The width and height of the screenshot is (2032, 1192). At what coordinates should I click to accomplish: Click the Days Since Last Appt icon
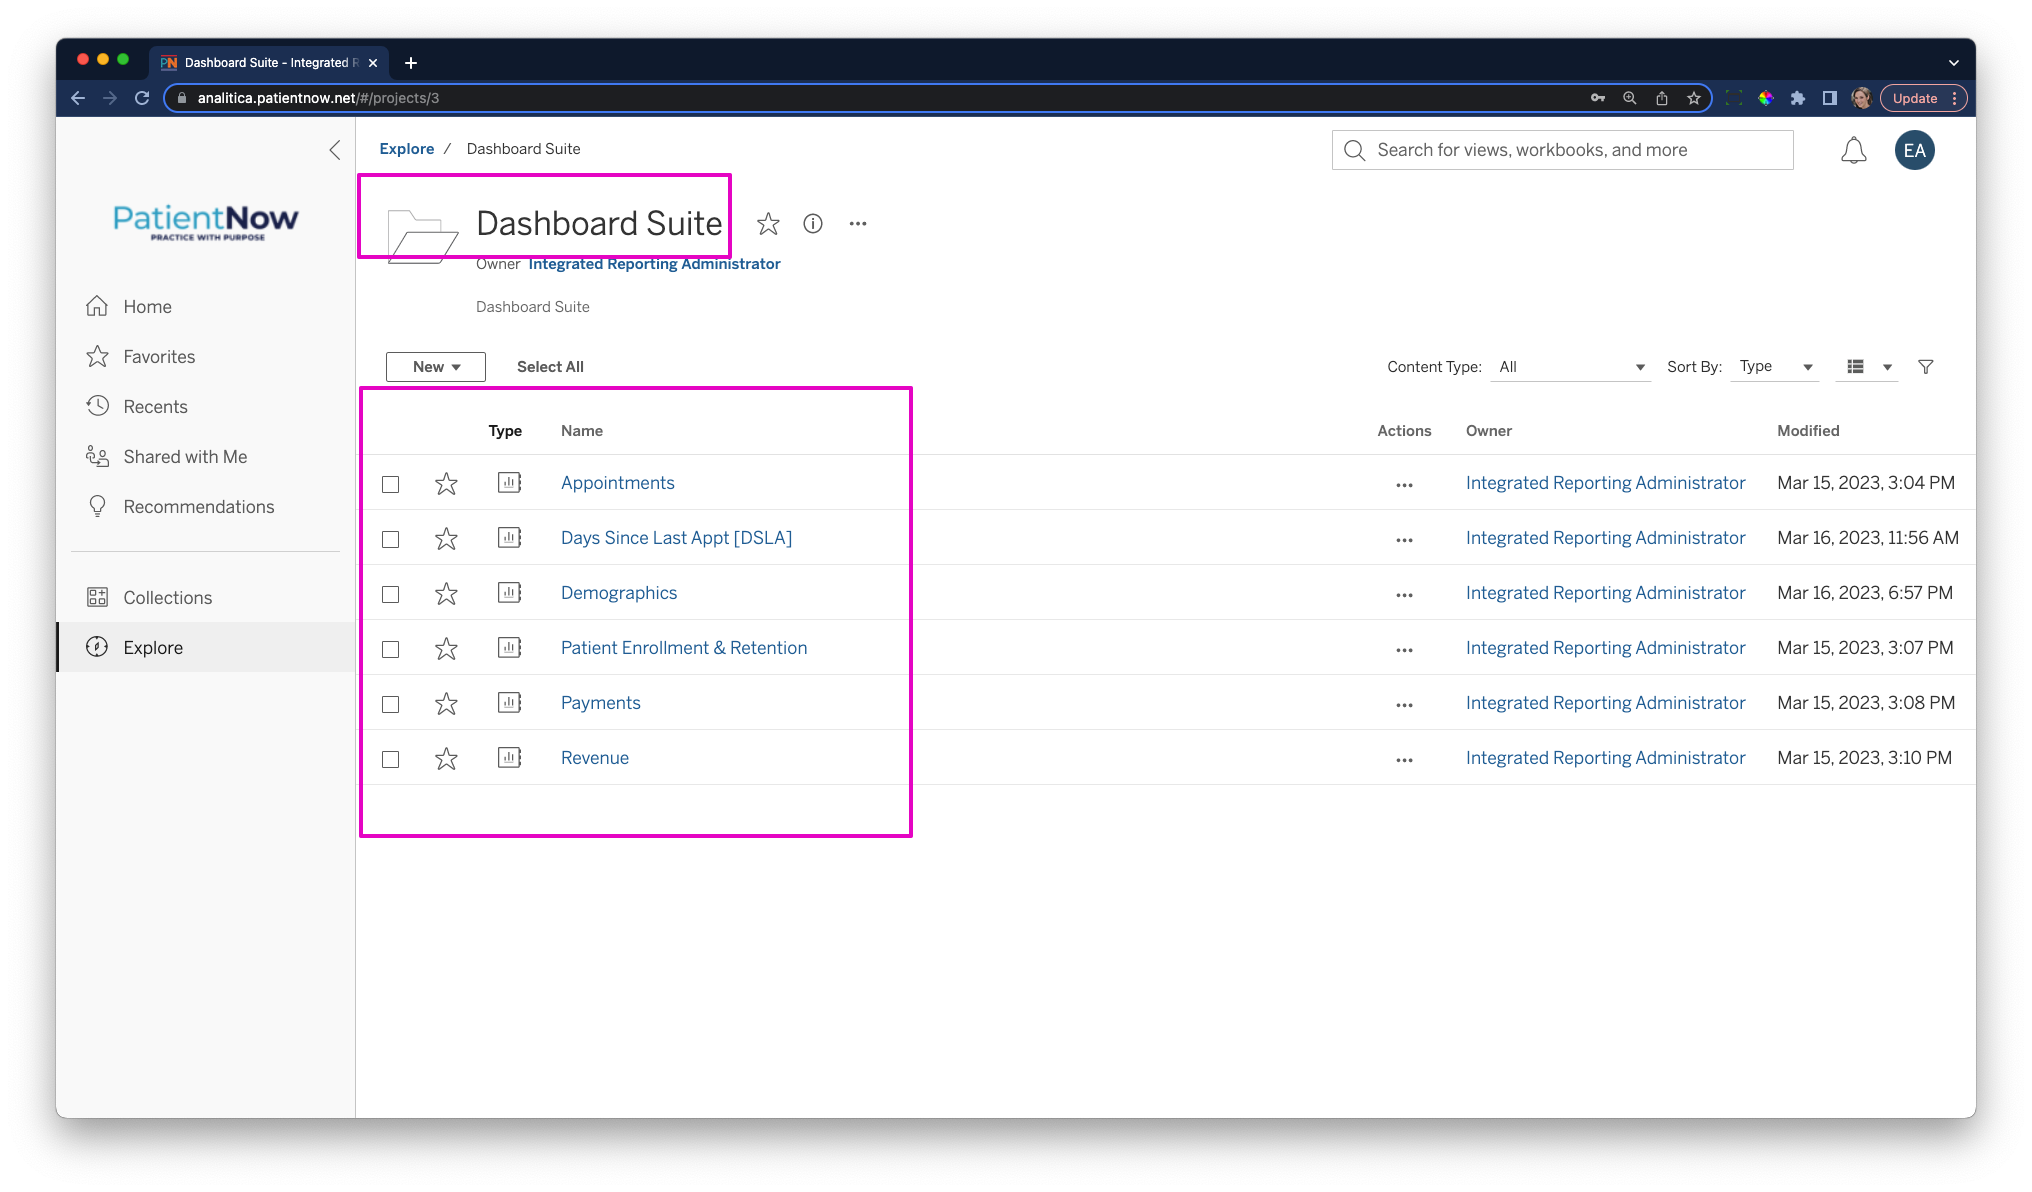click(507, 536)
